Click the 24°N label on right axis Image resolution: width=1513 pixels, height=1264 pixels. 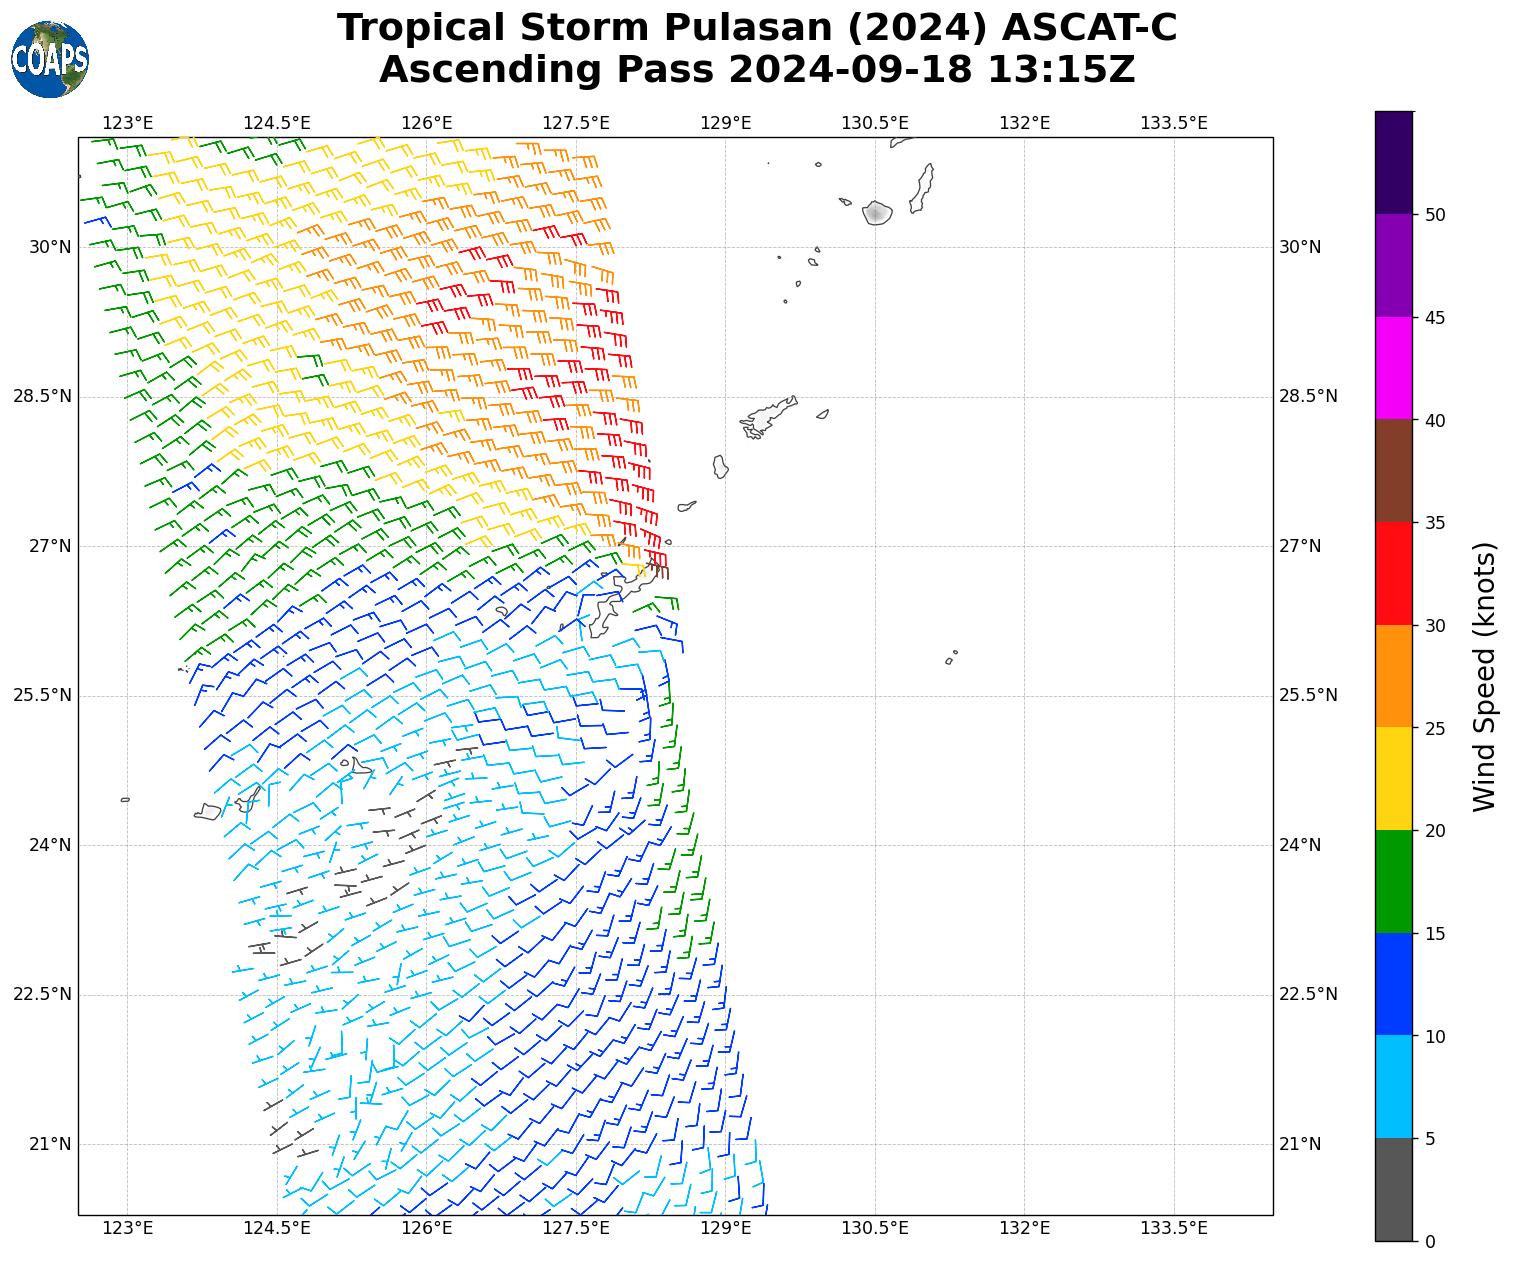point(1299,845)
